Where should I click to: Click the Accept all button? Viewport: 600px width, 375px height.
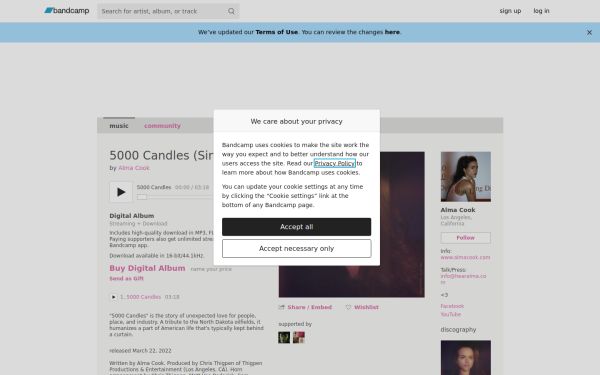click(297, 227)
